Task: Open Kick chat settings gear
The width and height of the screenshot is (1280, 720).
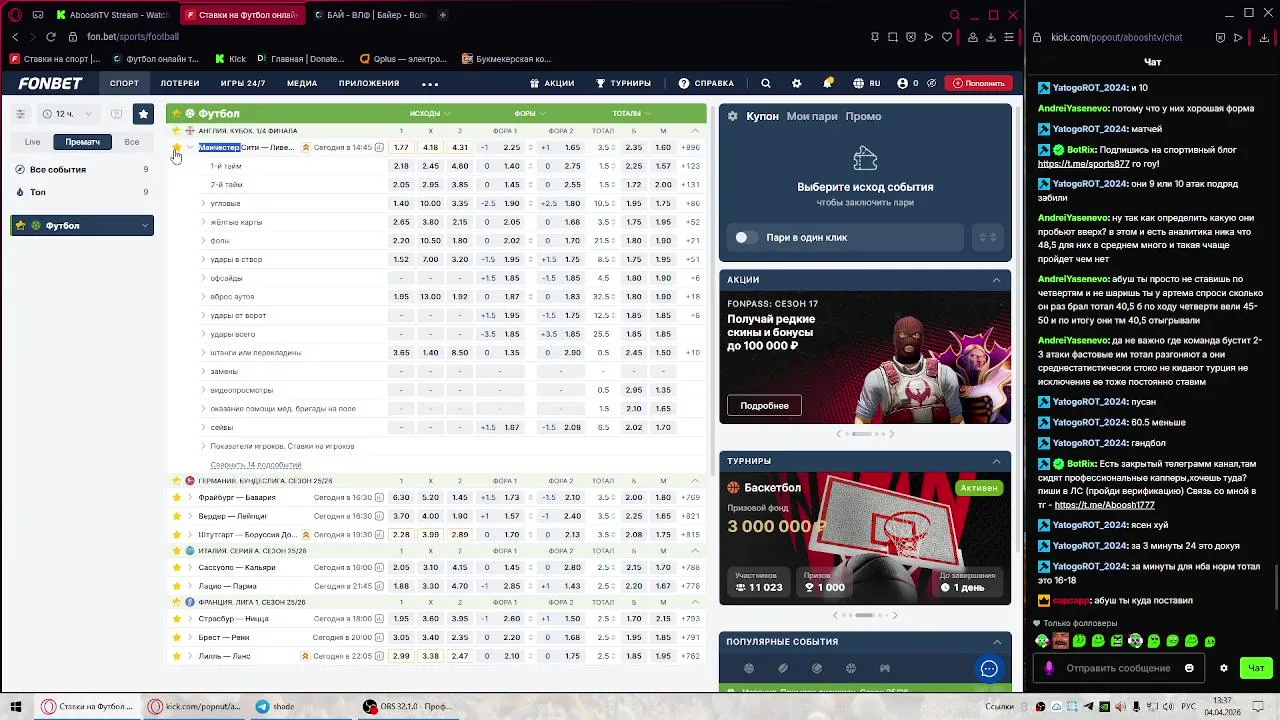Action: [x=1223, y=668]
